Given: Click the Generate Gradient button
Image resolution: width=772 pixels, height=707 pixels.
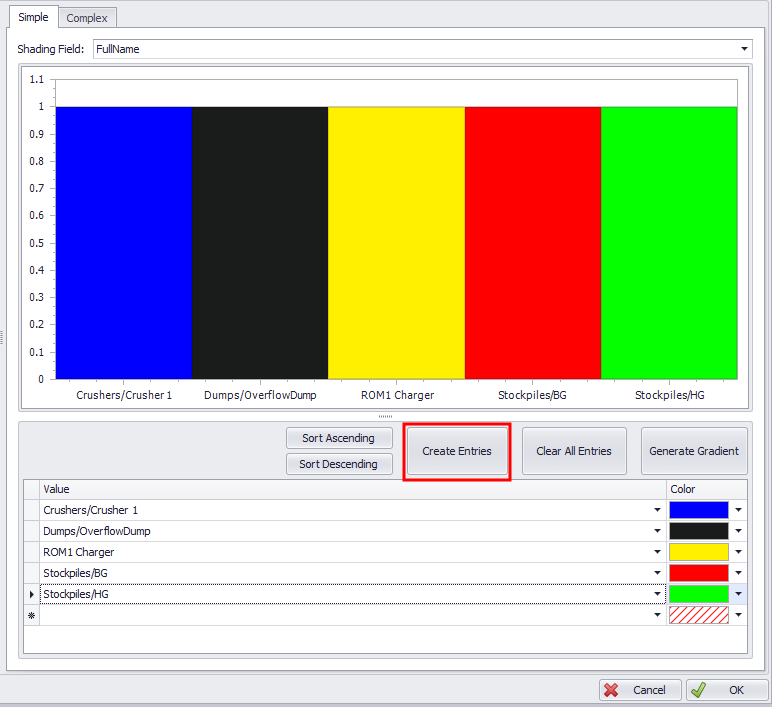Looking at the screenshot, I should (693, 451).
